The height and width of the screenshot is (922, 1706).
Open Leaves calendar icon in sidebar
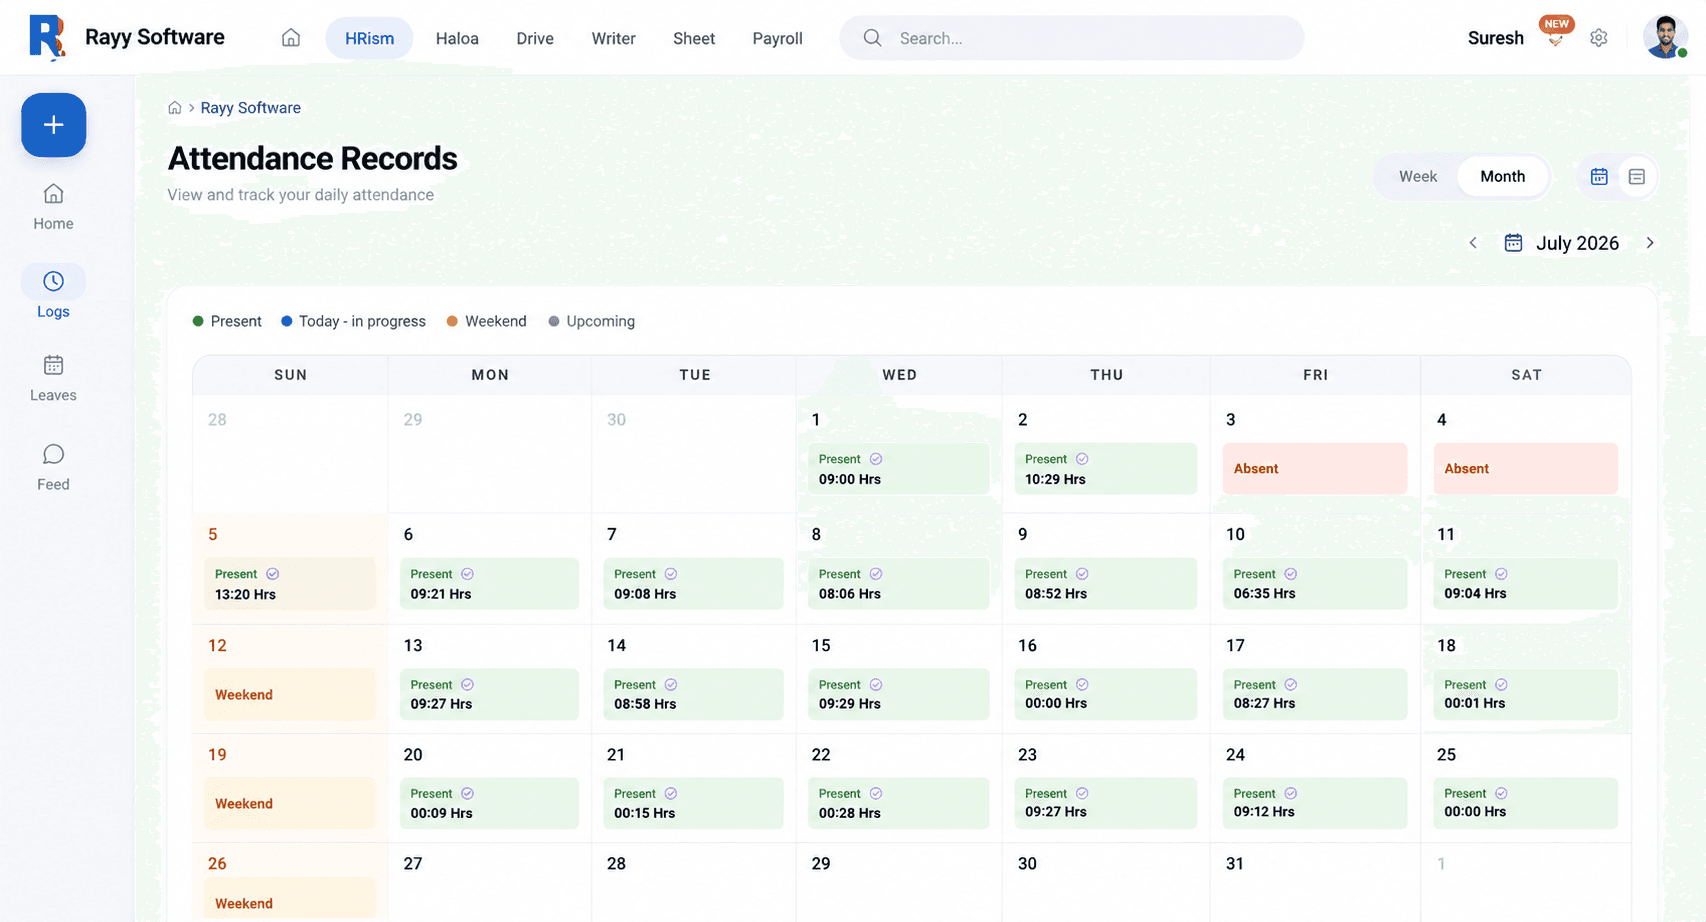53,365
